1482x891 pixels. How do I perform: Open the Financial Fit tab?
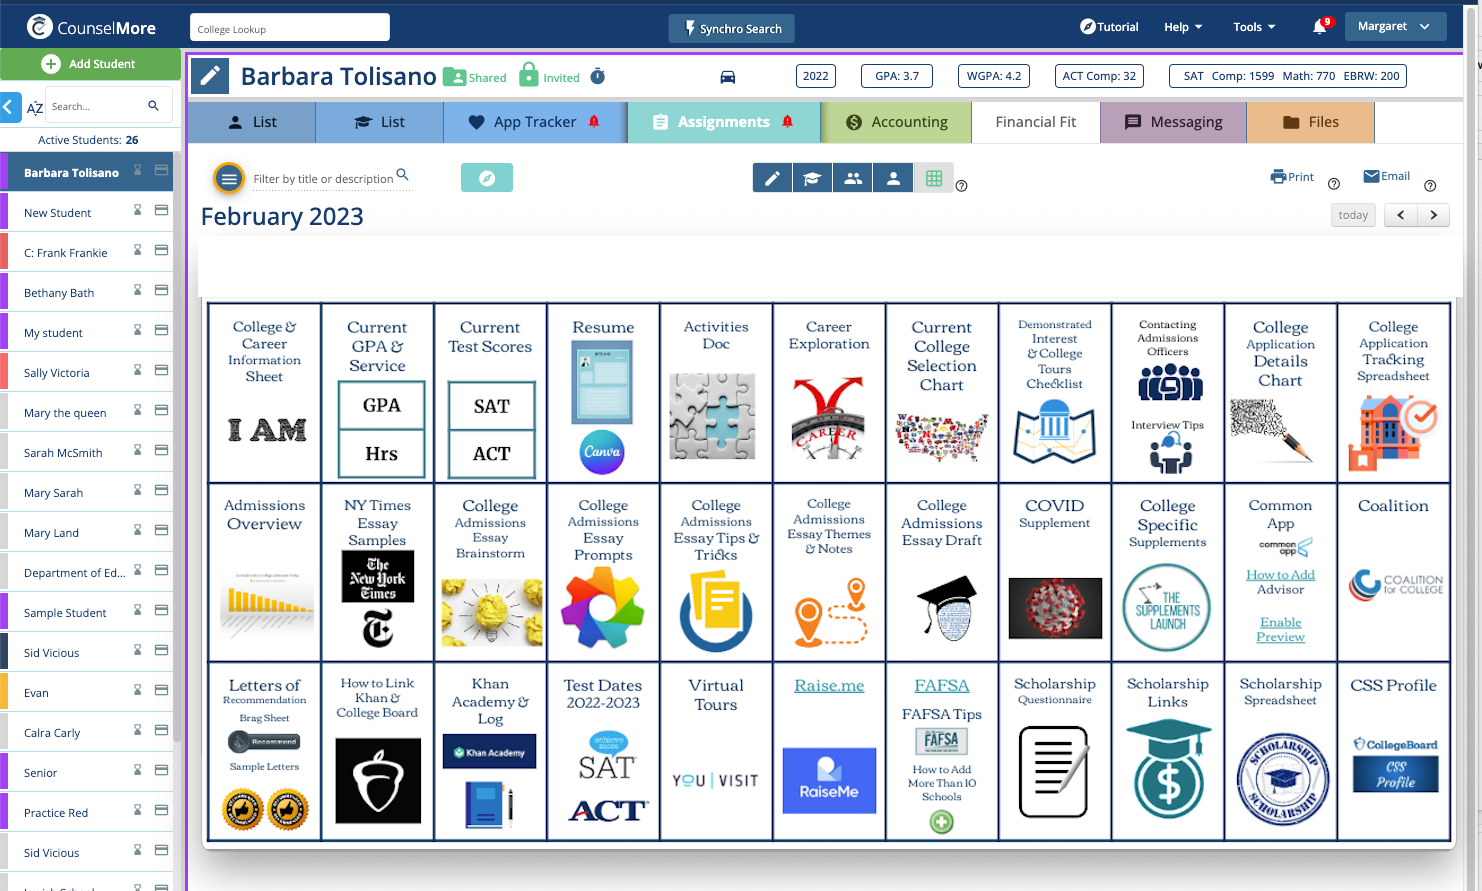1036,122
